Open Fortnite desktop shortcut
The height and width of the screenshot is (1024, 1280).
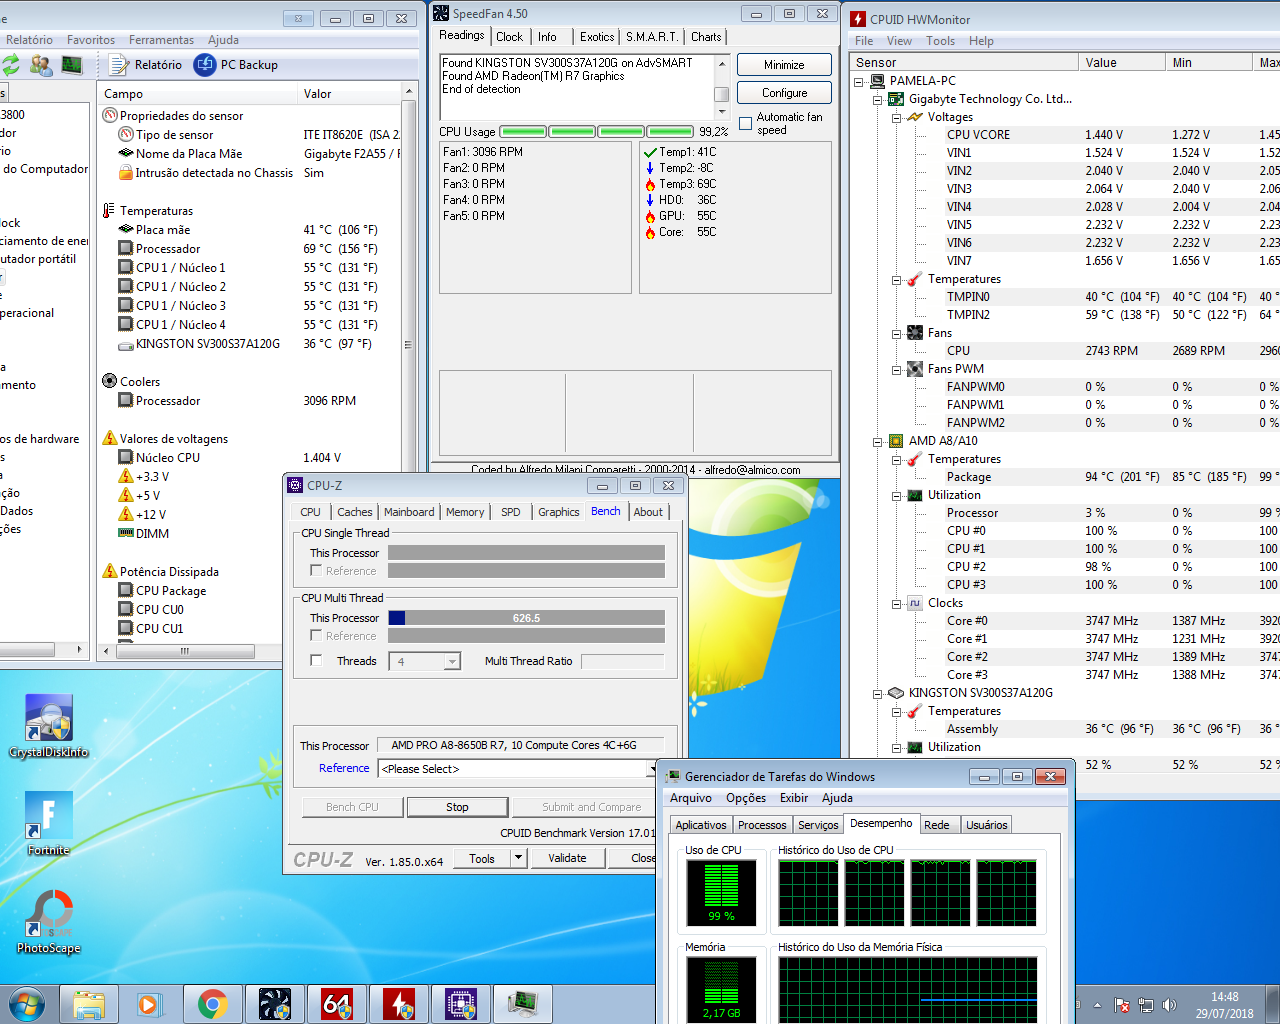[x=48, y=824]
